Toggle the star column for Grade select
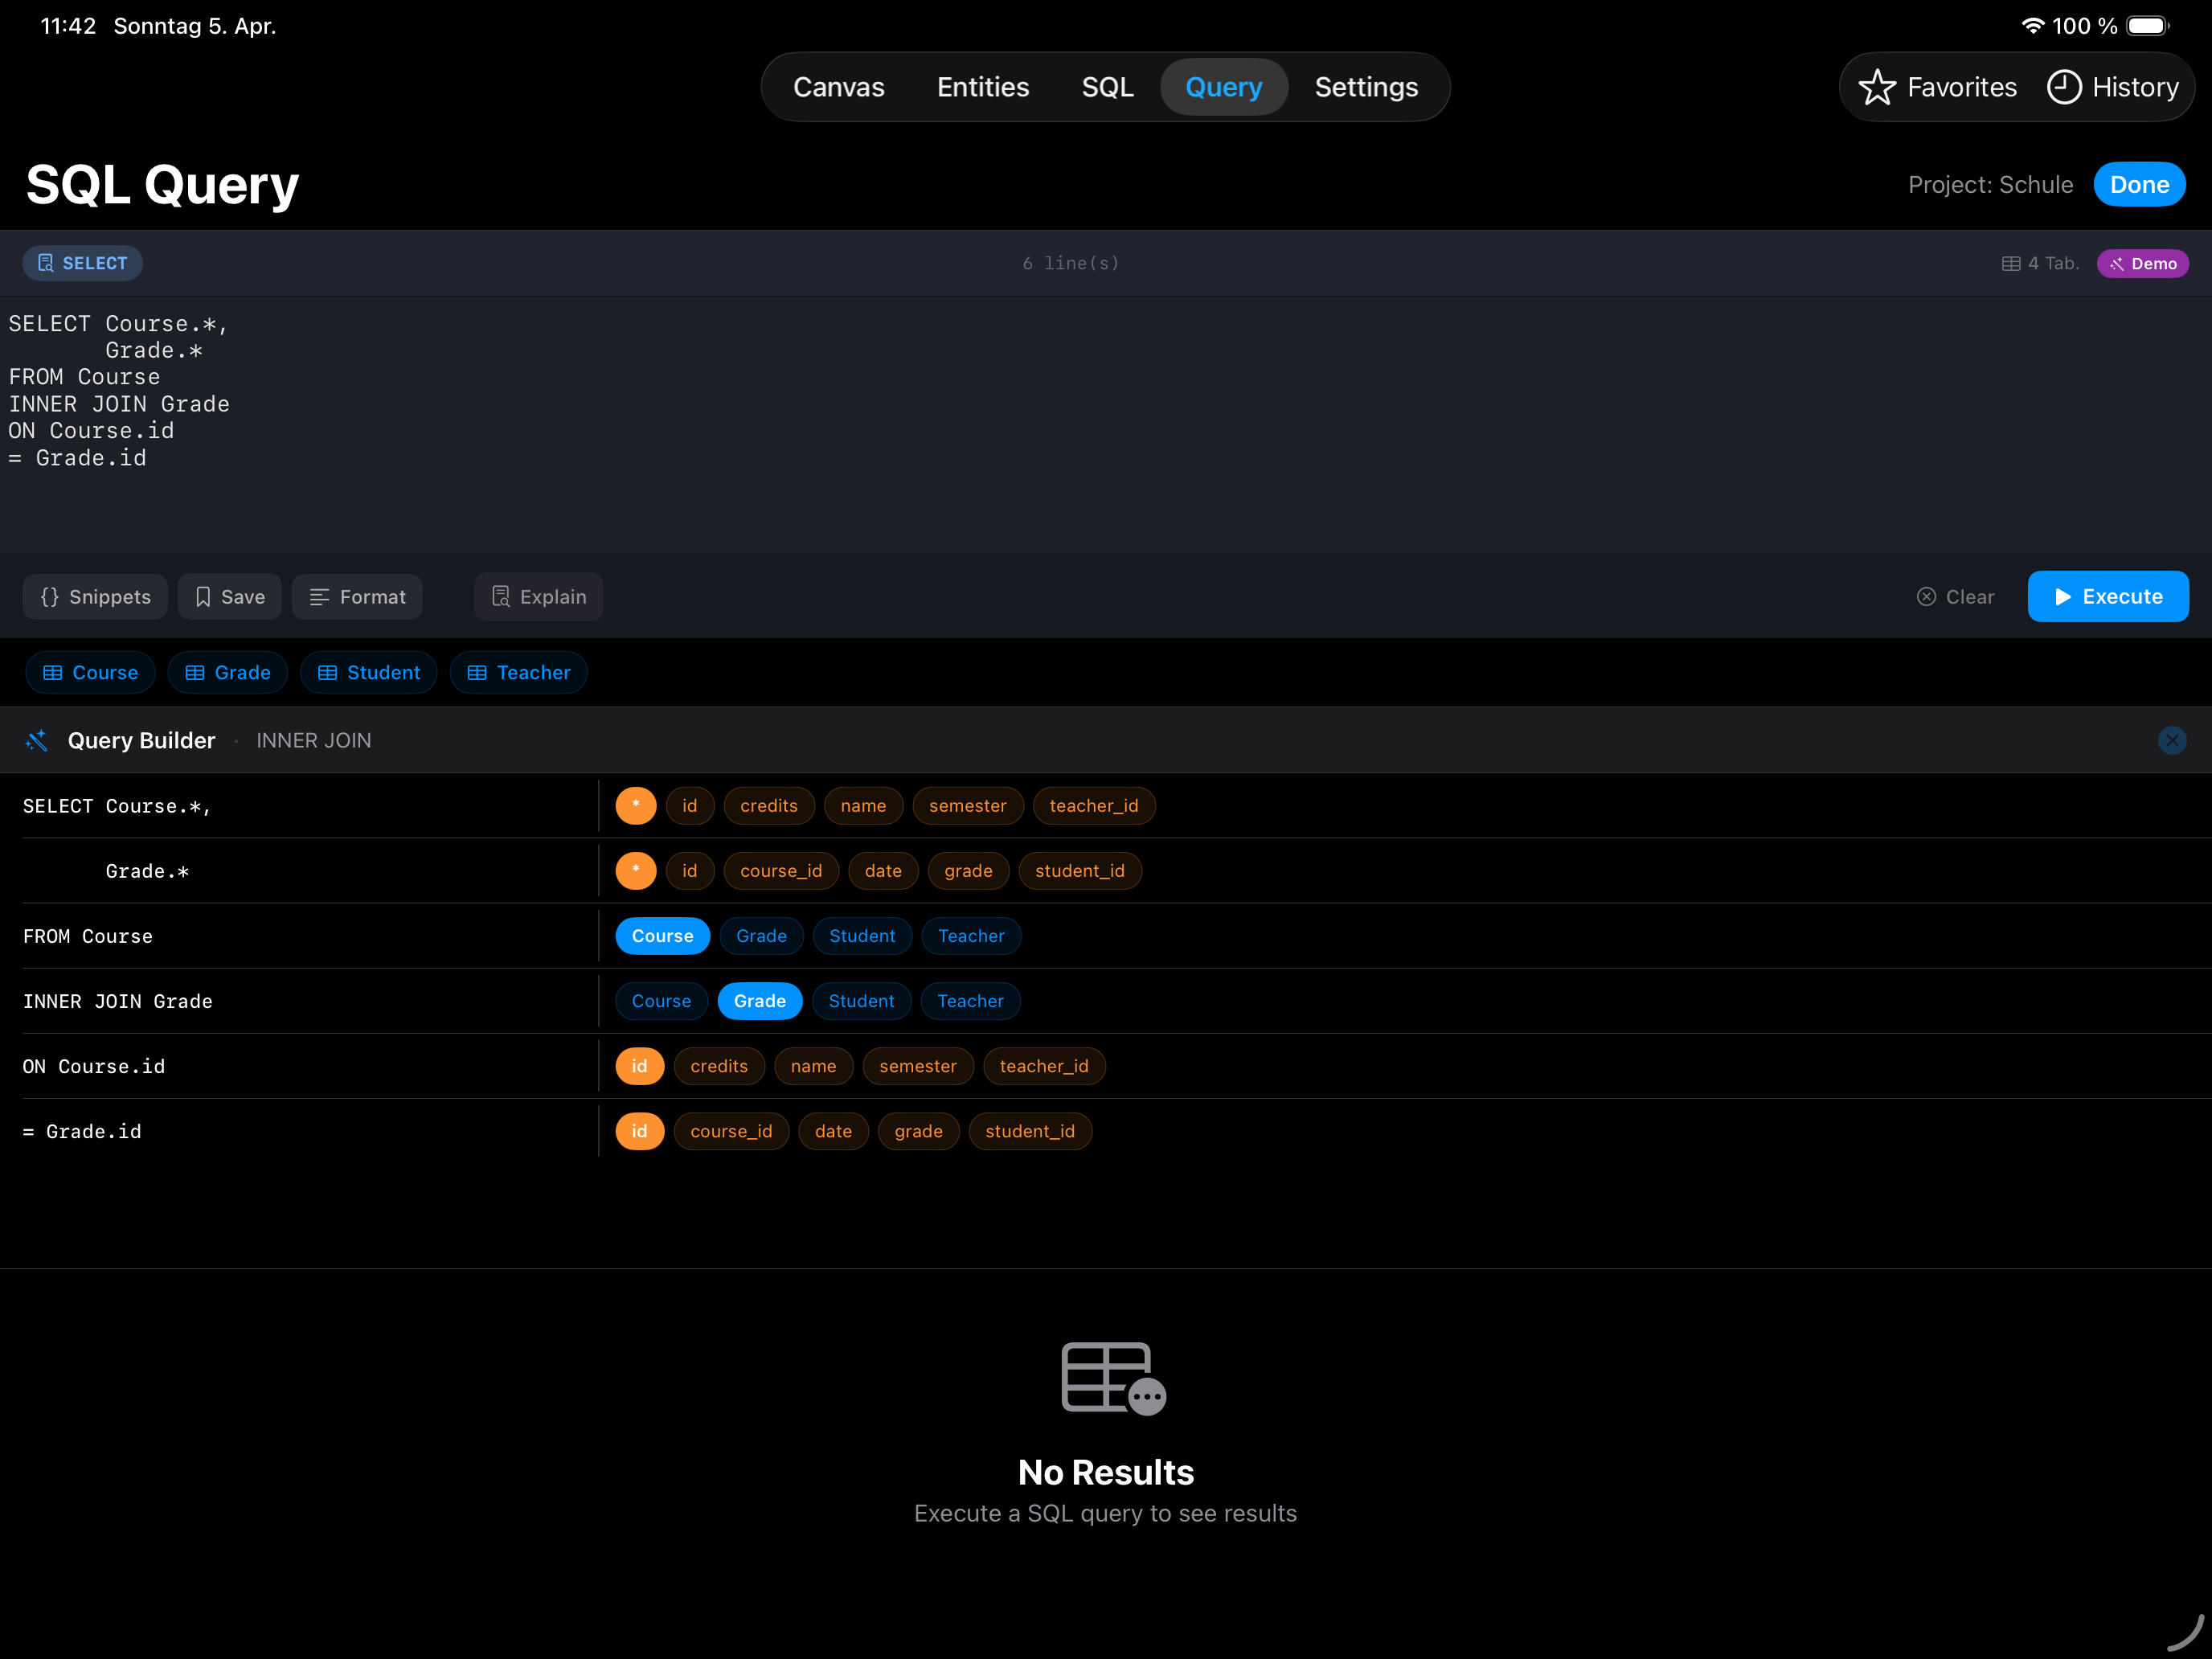The width and height of the screenshot is (2212, 1659). coord(636,871)
